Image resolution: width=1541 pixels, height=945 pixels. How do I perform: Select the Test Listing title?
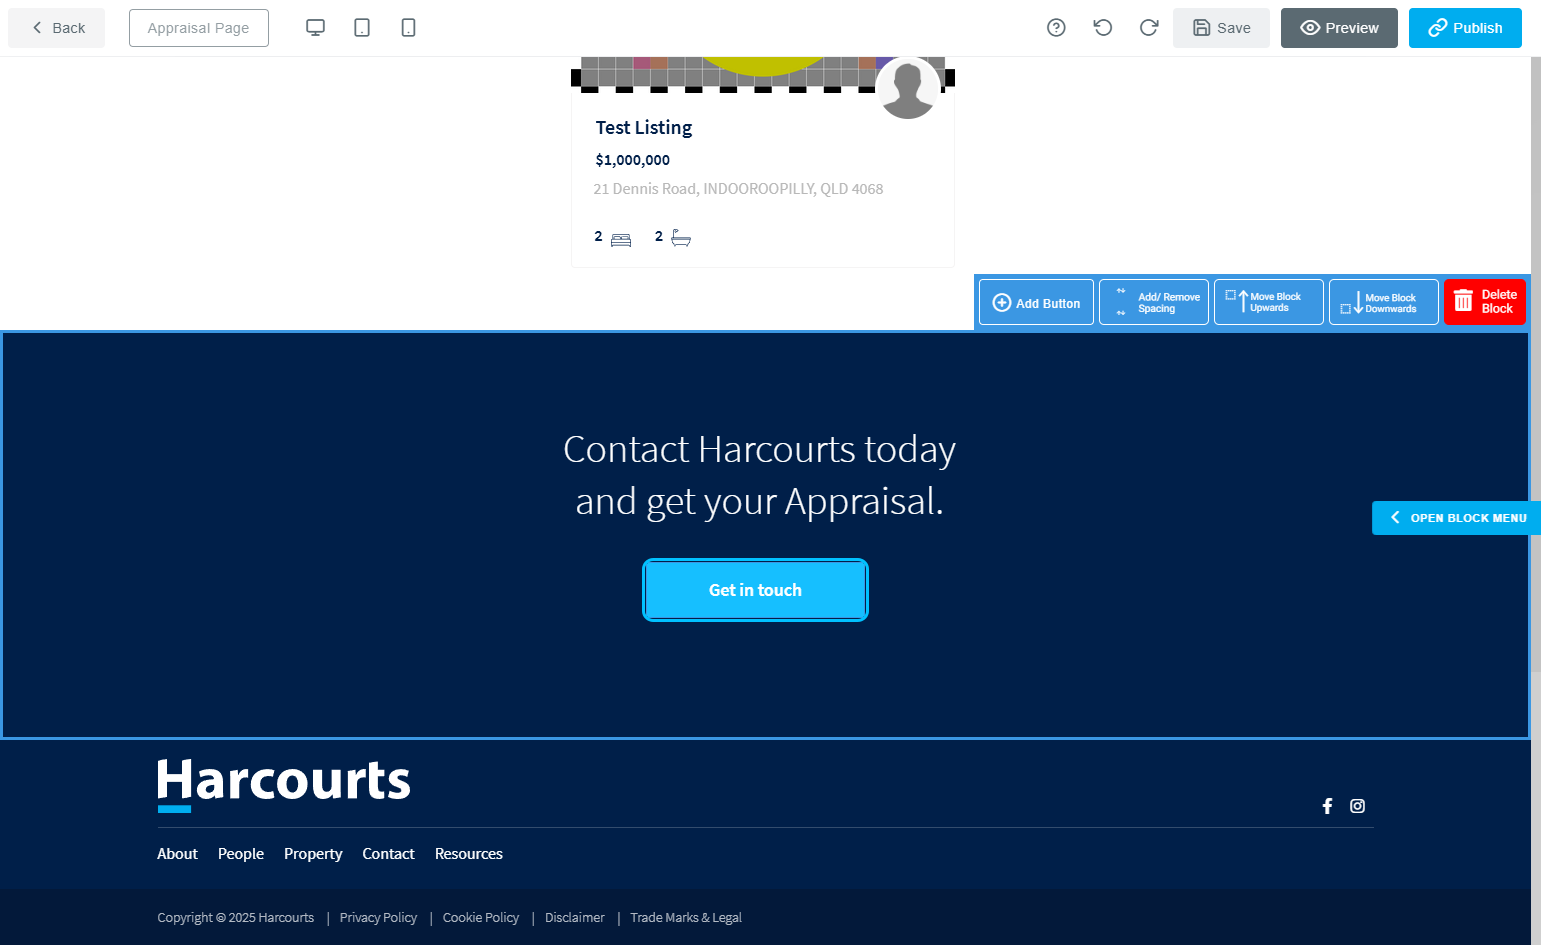[644, 127]
